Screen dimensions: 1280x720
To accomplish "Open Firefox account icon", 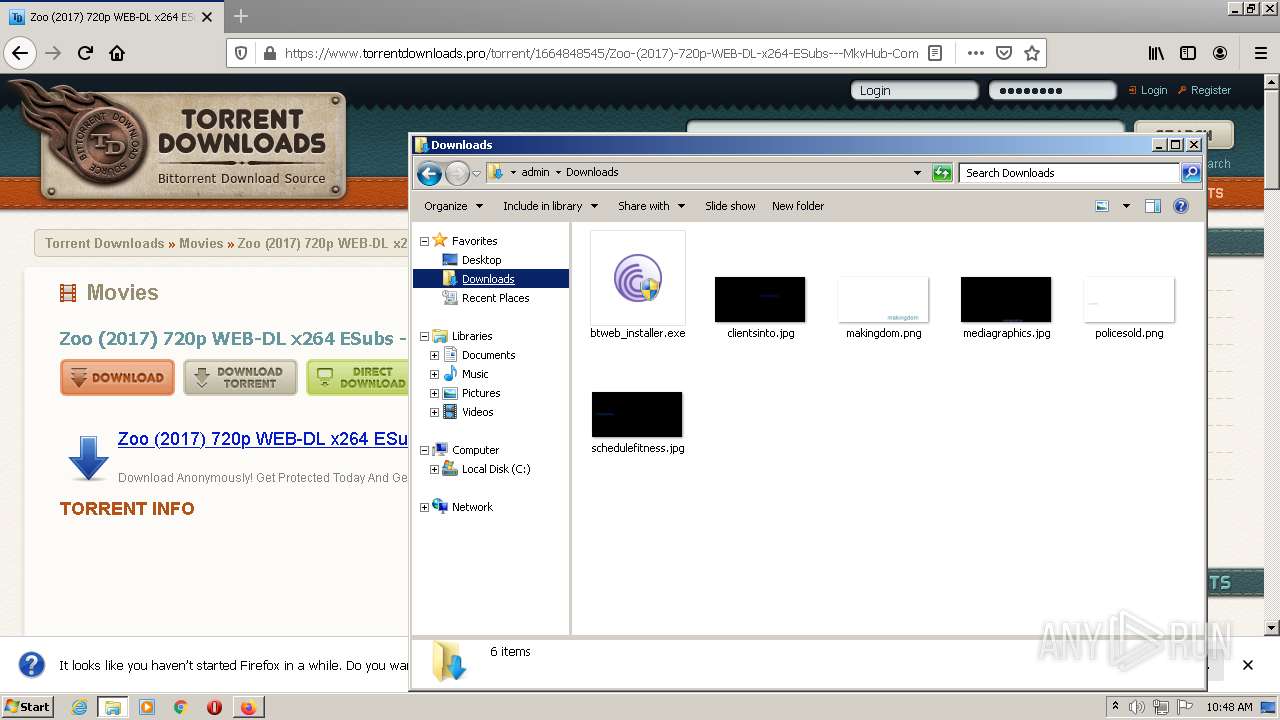I will click(x=1220, y=53).
